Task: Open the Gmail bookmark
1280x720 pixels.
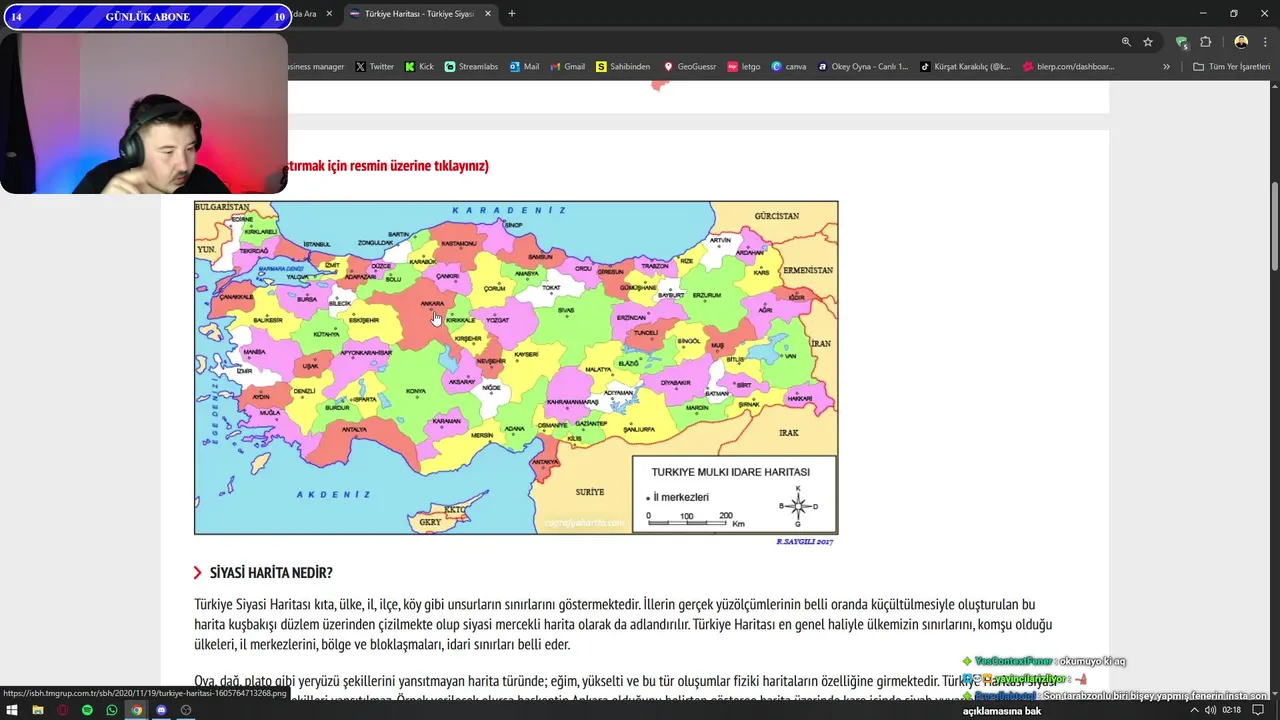Action: click(x=567, y=67)
